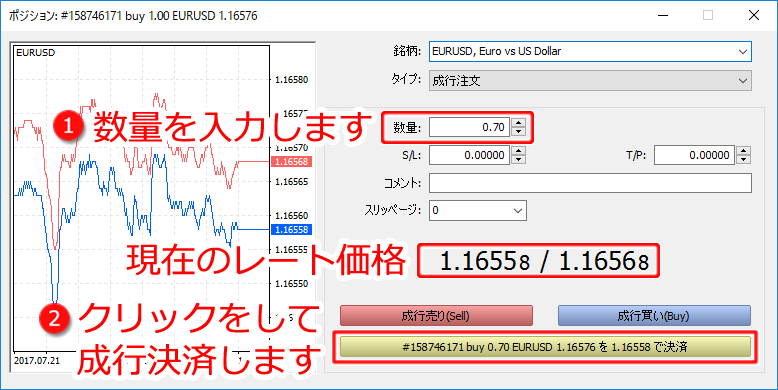The height and width of the screenshot is (390, 778).
Task: Click the コメント comment text field
Action: [590, 183]
